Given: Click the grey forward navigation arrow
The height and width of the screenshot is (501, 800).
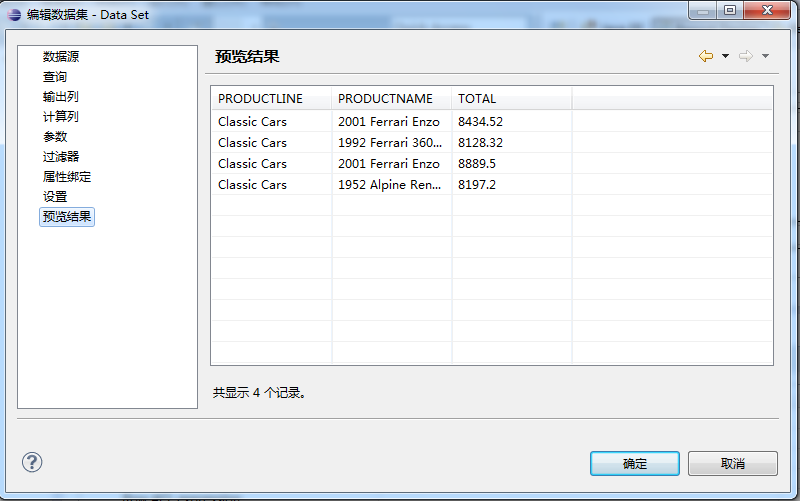Looking at the screenshot, I should pyautogui.click(x=746, y=56).
